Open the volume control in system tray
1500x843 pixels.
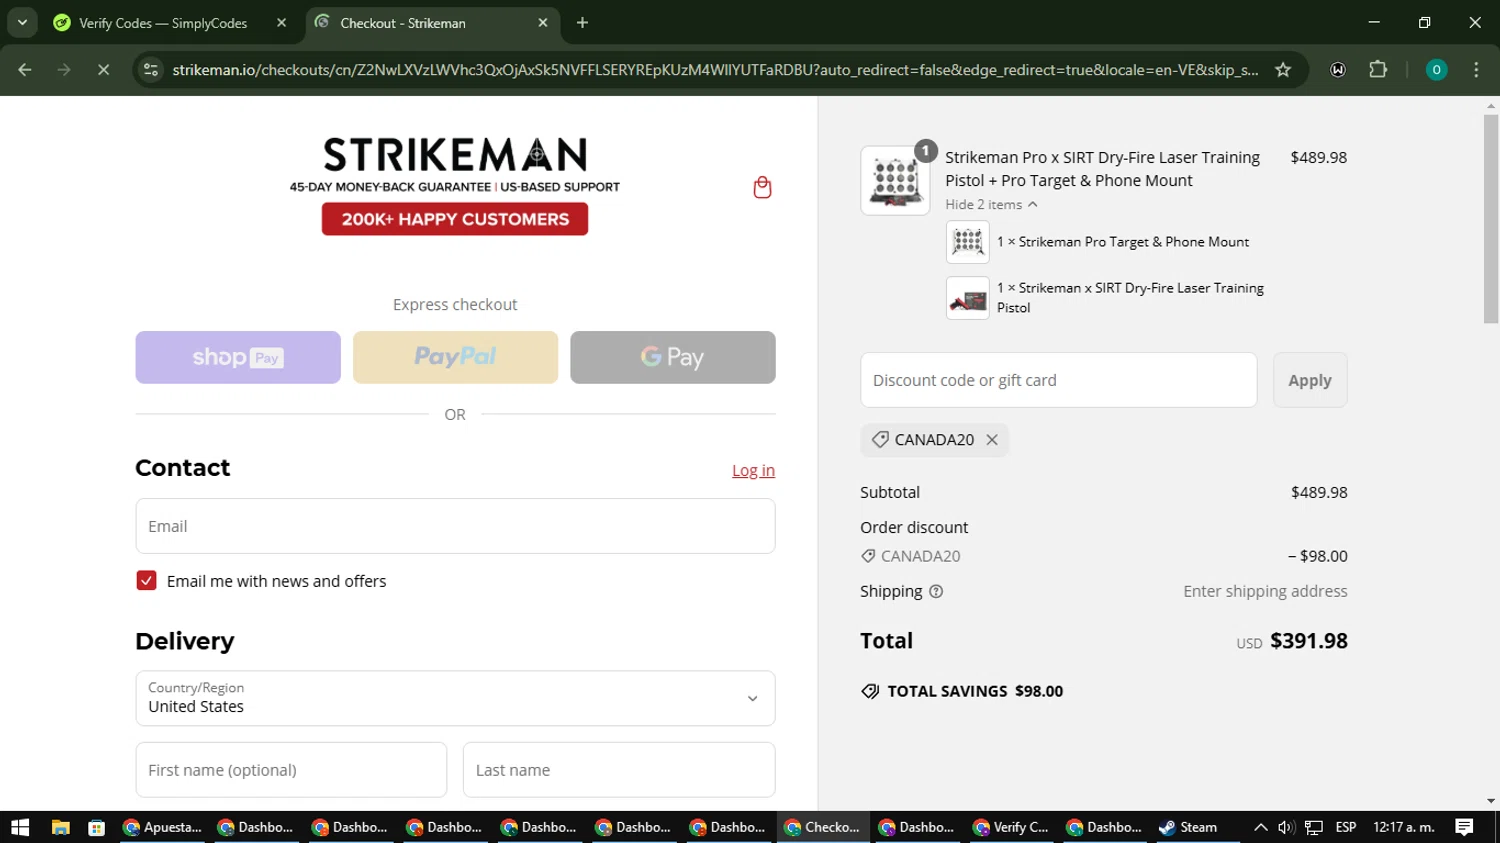(x=1286, y=827)
